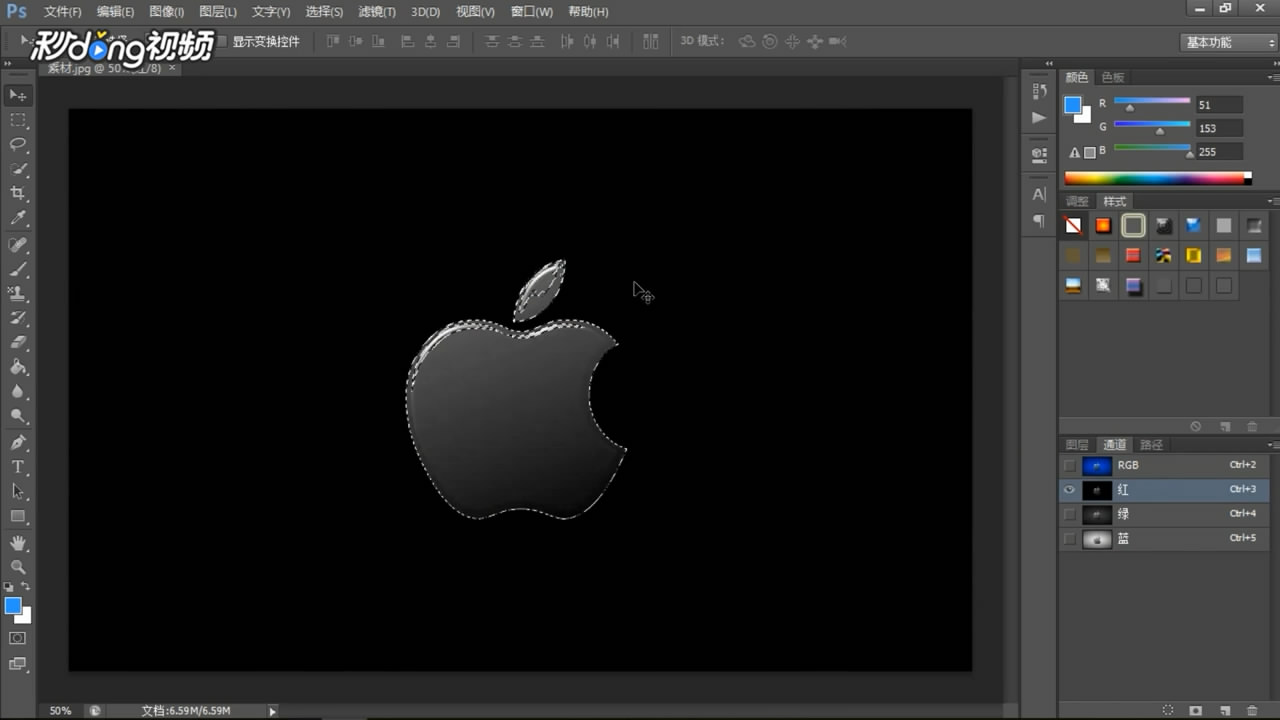Select the Crop tool
This screenshot has width=1280, height=720.
pos(18,193)
